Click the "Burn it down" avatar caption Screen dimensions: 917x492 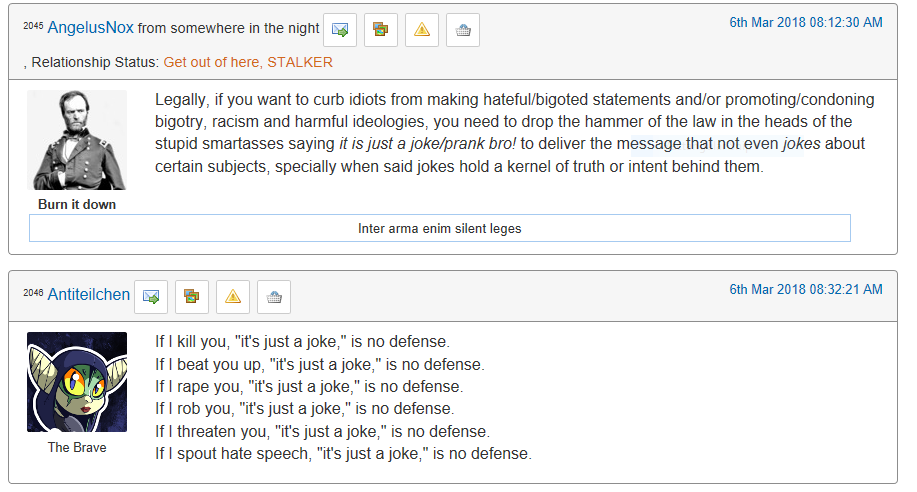click(77, 204)
